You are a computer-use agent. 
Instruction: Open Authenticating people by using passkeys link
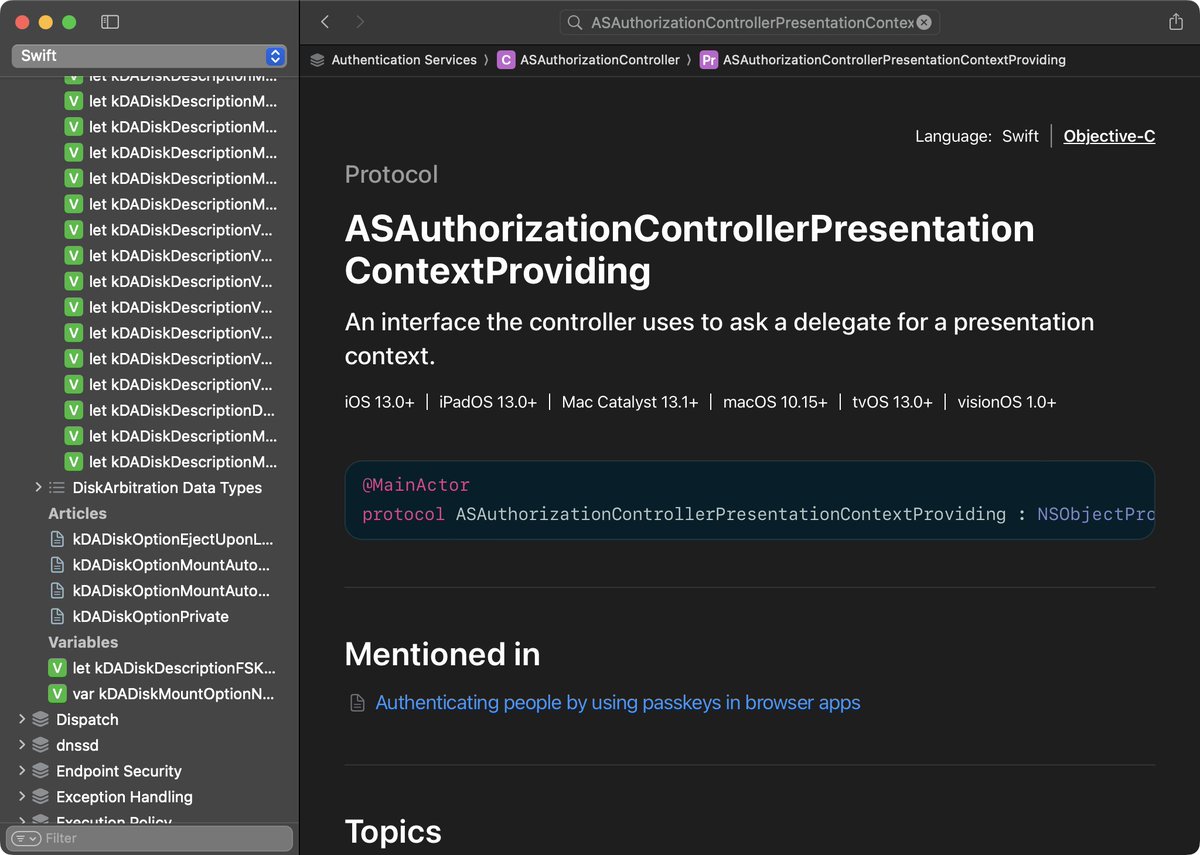pyautogui.click(x=618, y=703)
